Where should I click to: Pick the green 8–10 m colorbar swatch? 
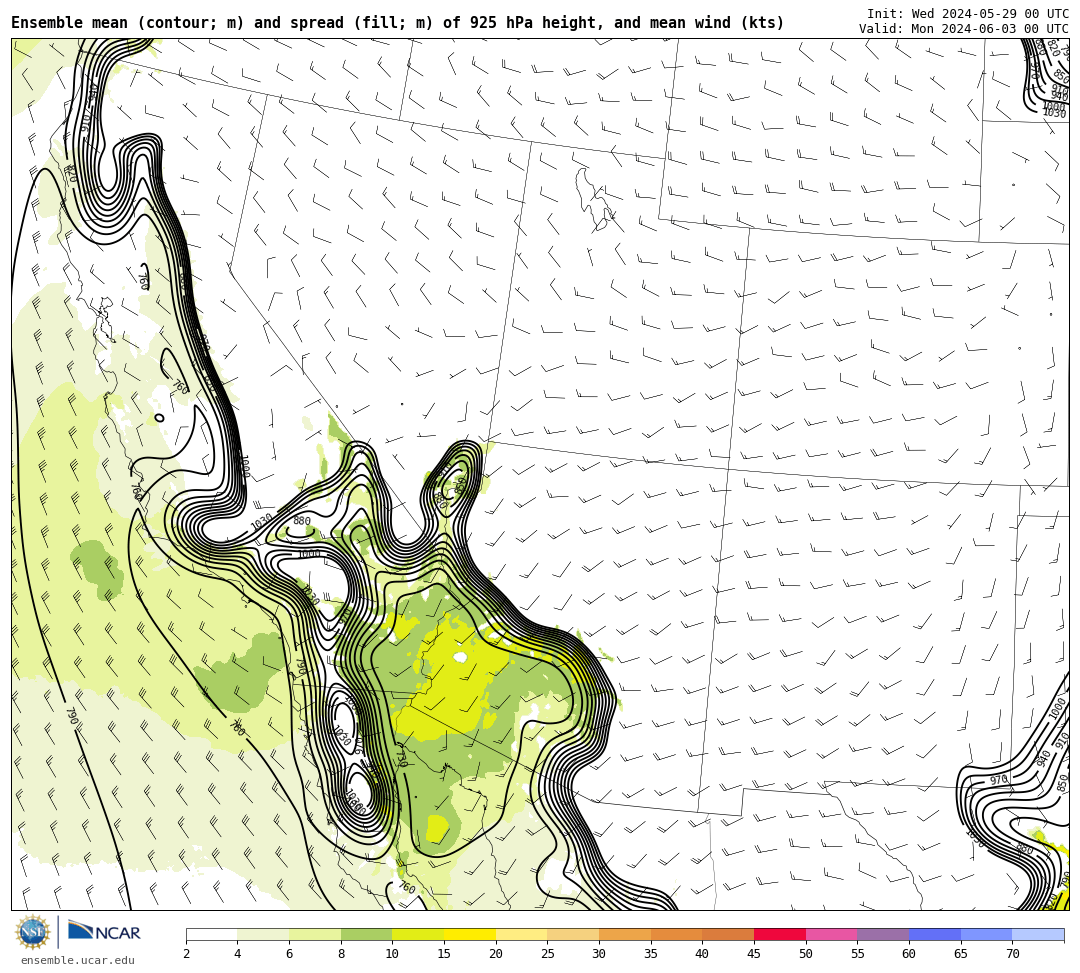coord(366,934)
